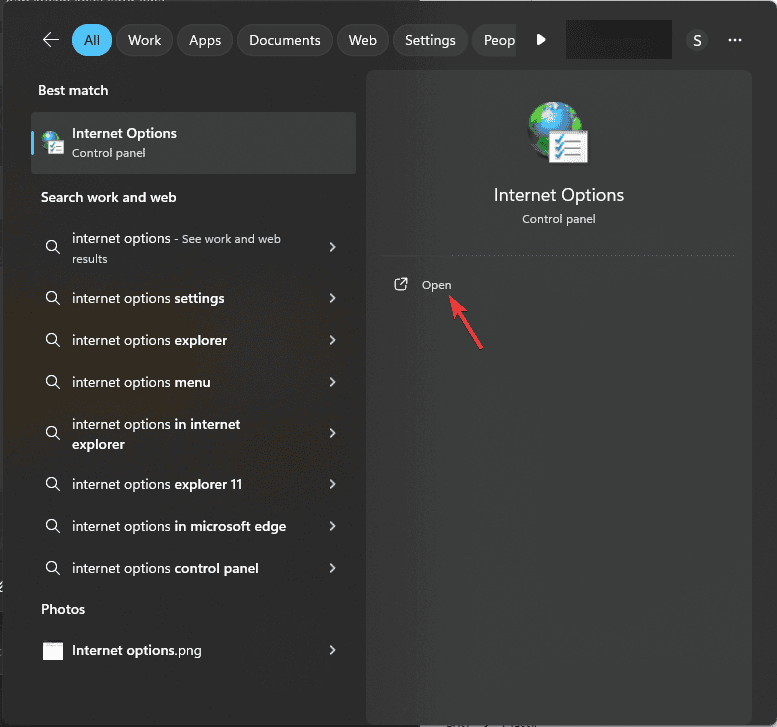Viewport: 777px width, 727px height.
Task: Click the Internet Options icon in Best match
Action: point(53,142)
